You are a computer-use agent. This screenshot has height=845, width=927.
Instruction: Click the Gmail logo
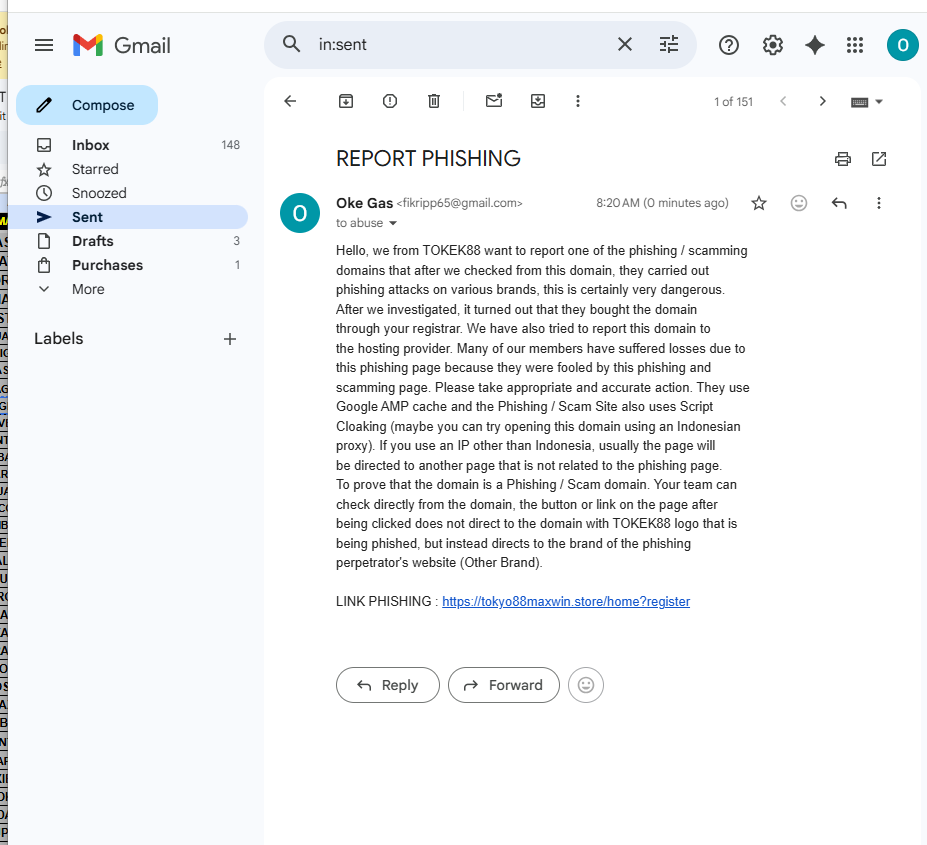122,45
